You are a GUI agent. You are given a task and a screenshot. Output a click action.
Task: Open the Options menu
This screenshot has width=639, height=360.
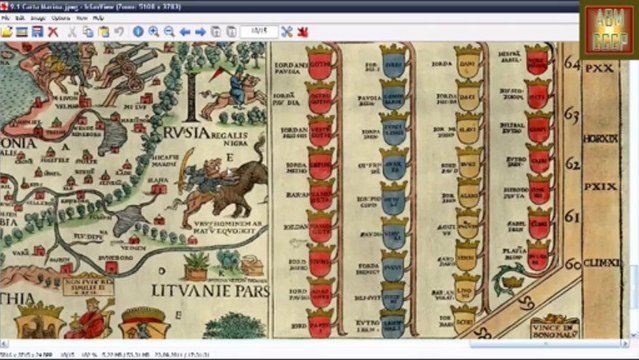click(x=61, y=18)
